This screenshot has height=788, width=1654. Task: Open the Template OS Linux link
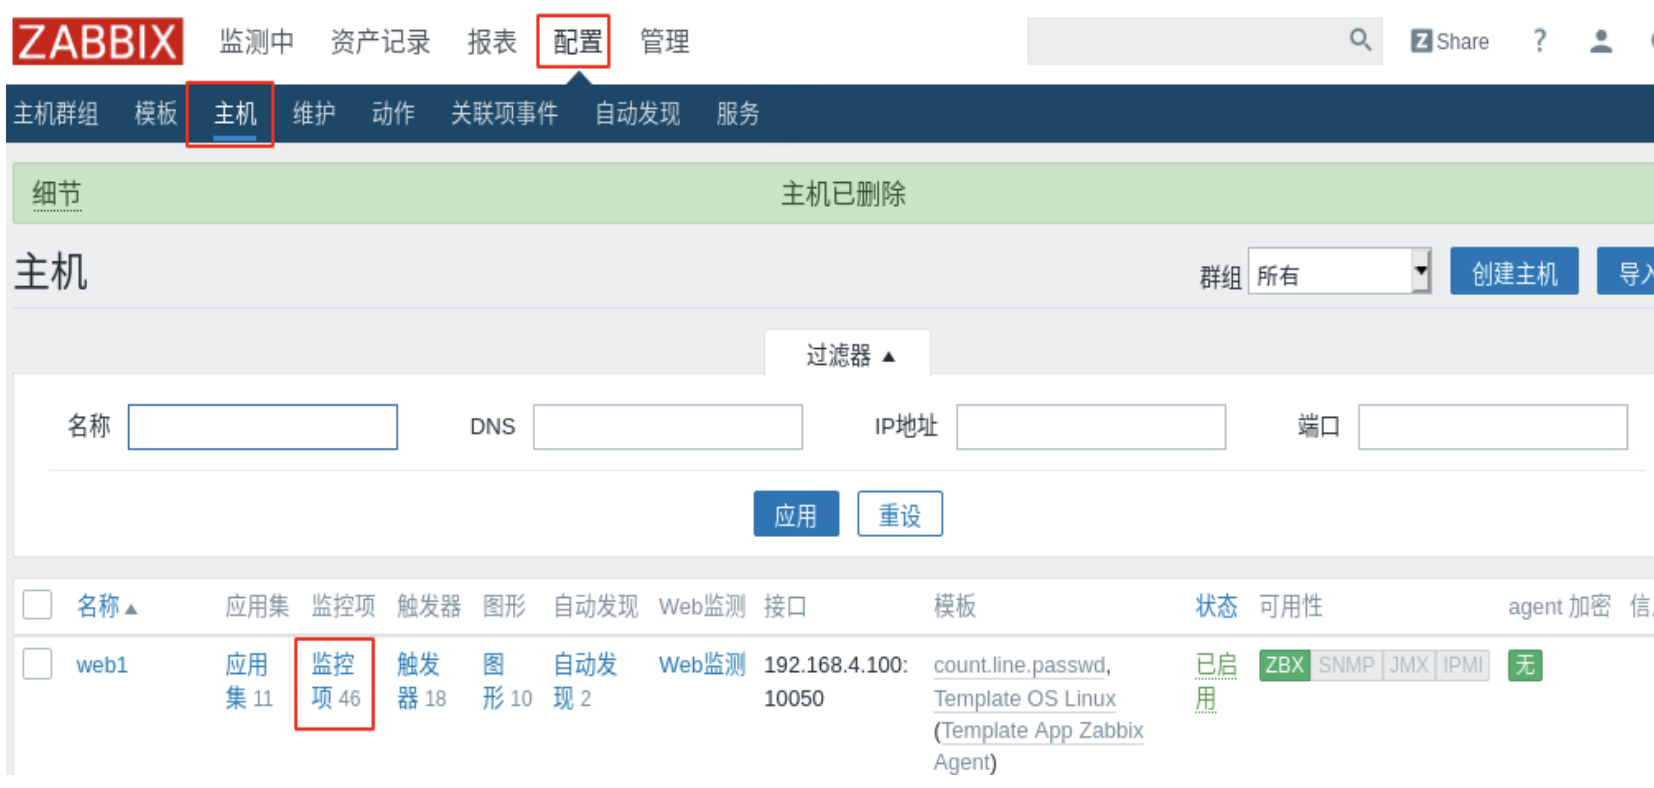[x=1025, y=699]
